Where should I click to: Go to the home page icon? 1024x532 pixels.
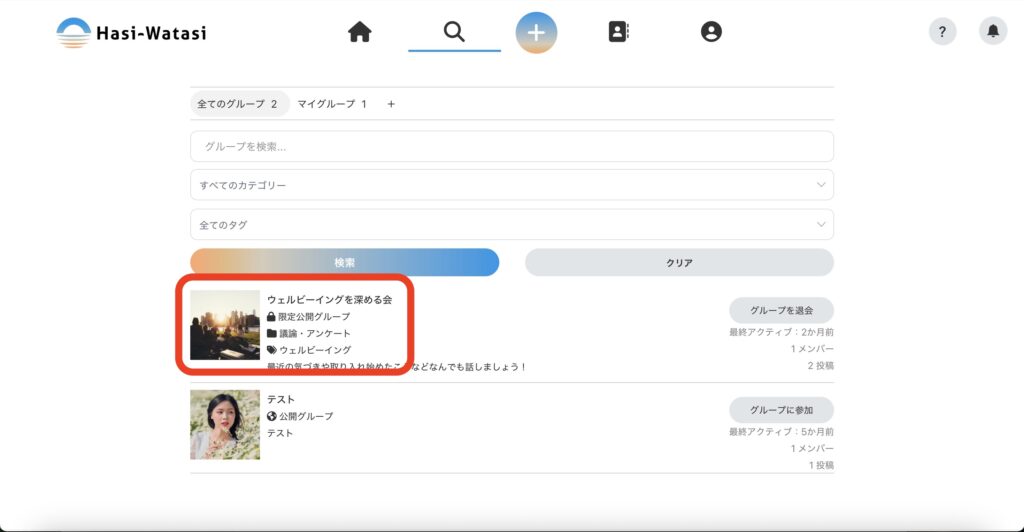click(360, 32)
